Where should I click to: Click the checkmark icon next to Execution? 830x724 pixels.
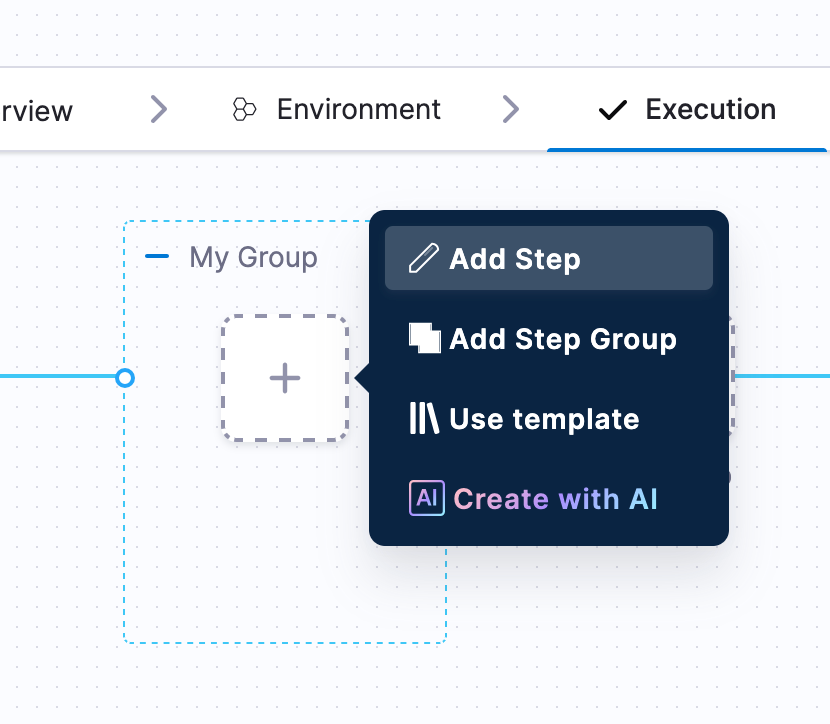[x=612, y=110]
